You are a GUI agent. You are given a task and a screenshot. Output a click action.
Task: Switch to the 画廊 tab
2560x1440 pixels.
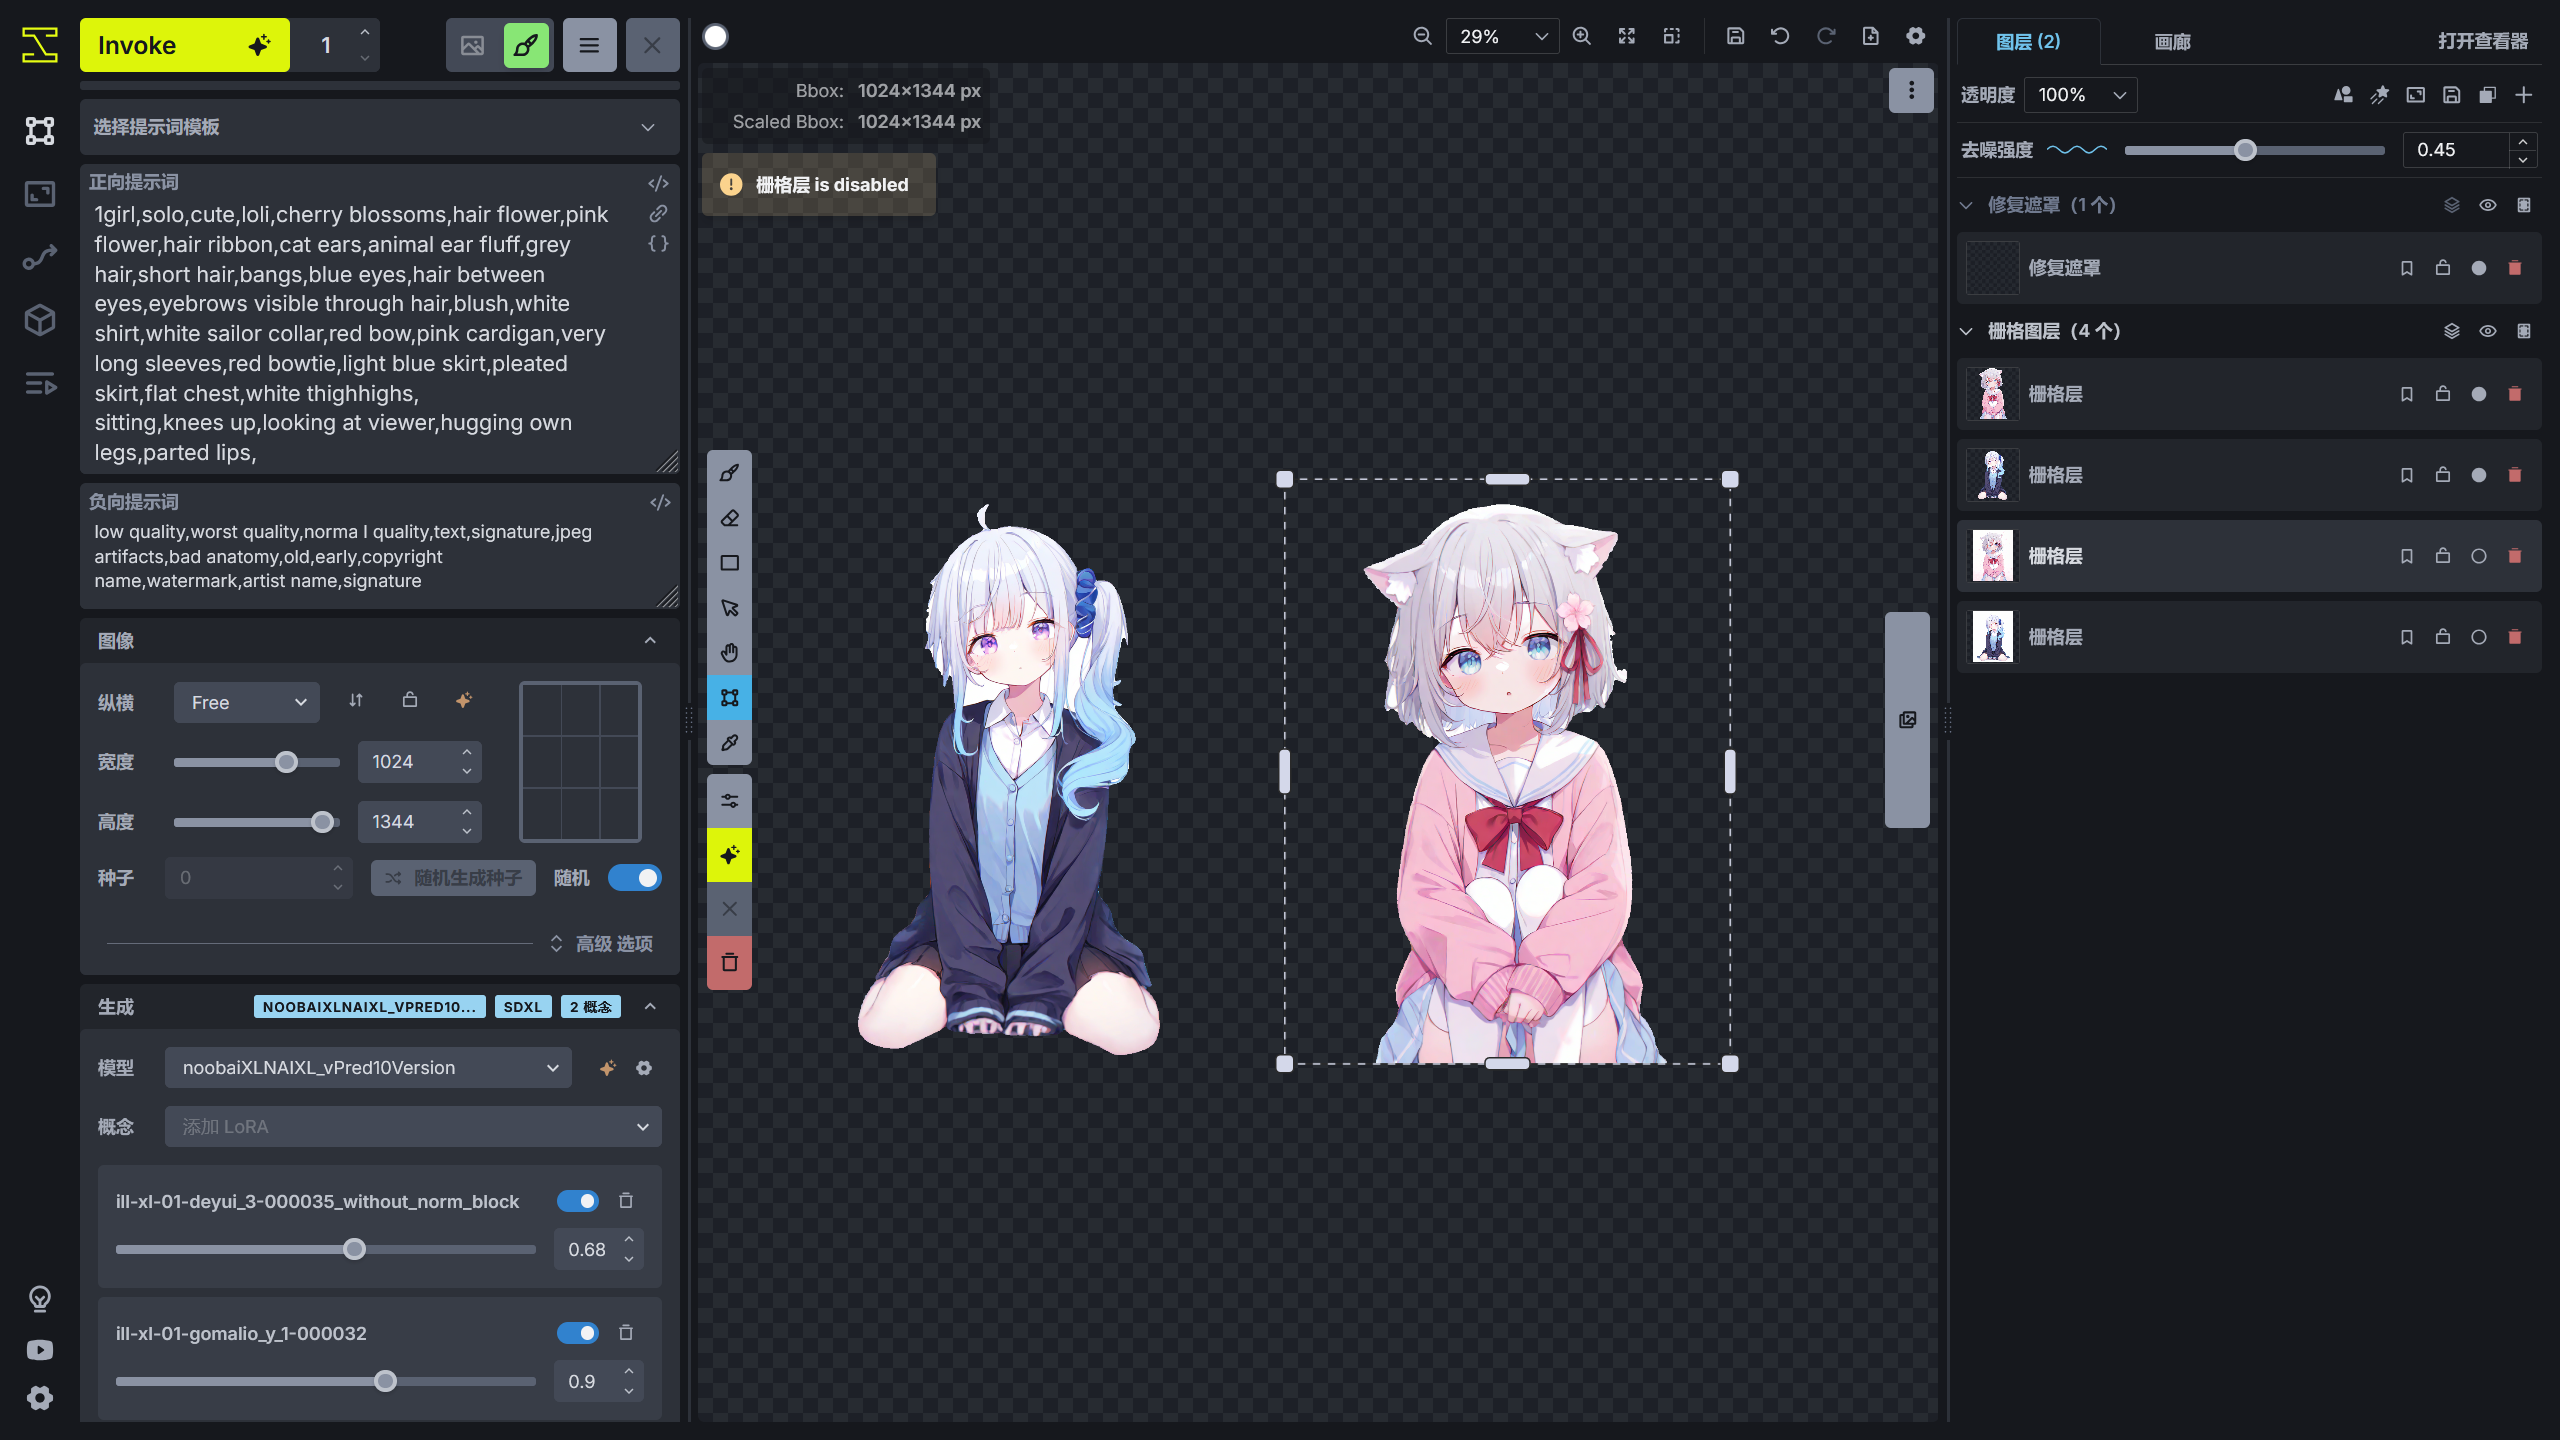(x=2172, y=42)
